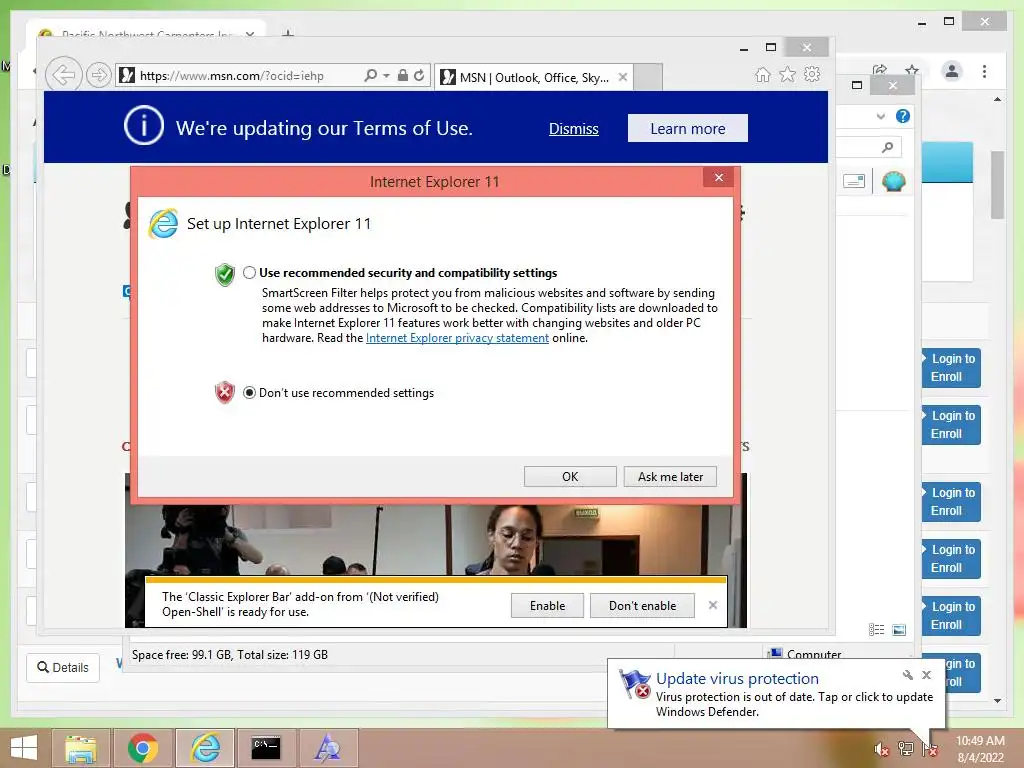Select Use recommended security settings radio
Screen dimensions: 1024x768
tap(249, 273)
